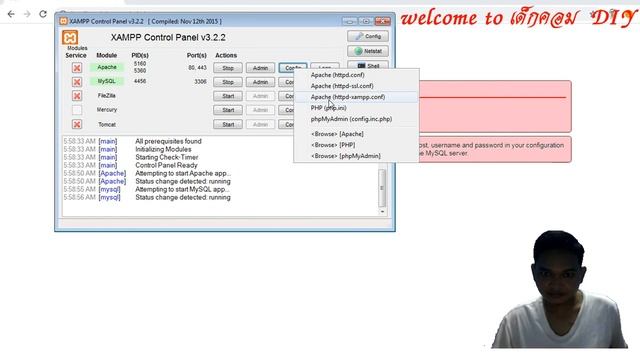This screenshot has height=360, width=640.
Task: Click the log scrollbar down arrow
Action: tap(382, 211)
